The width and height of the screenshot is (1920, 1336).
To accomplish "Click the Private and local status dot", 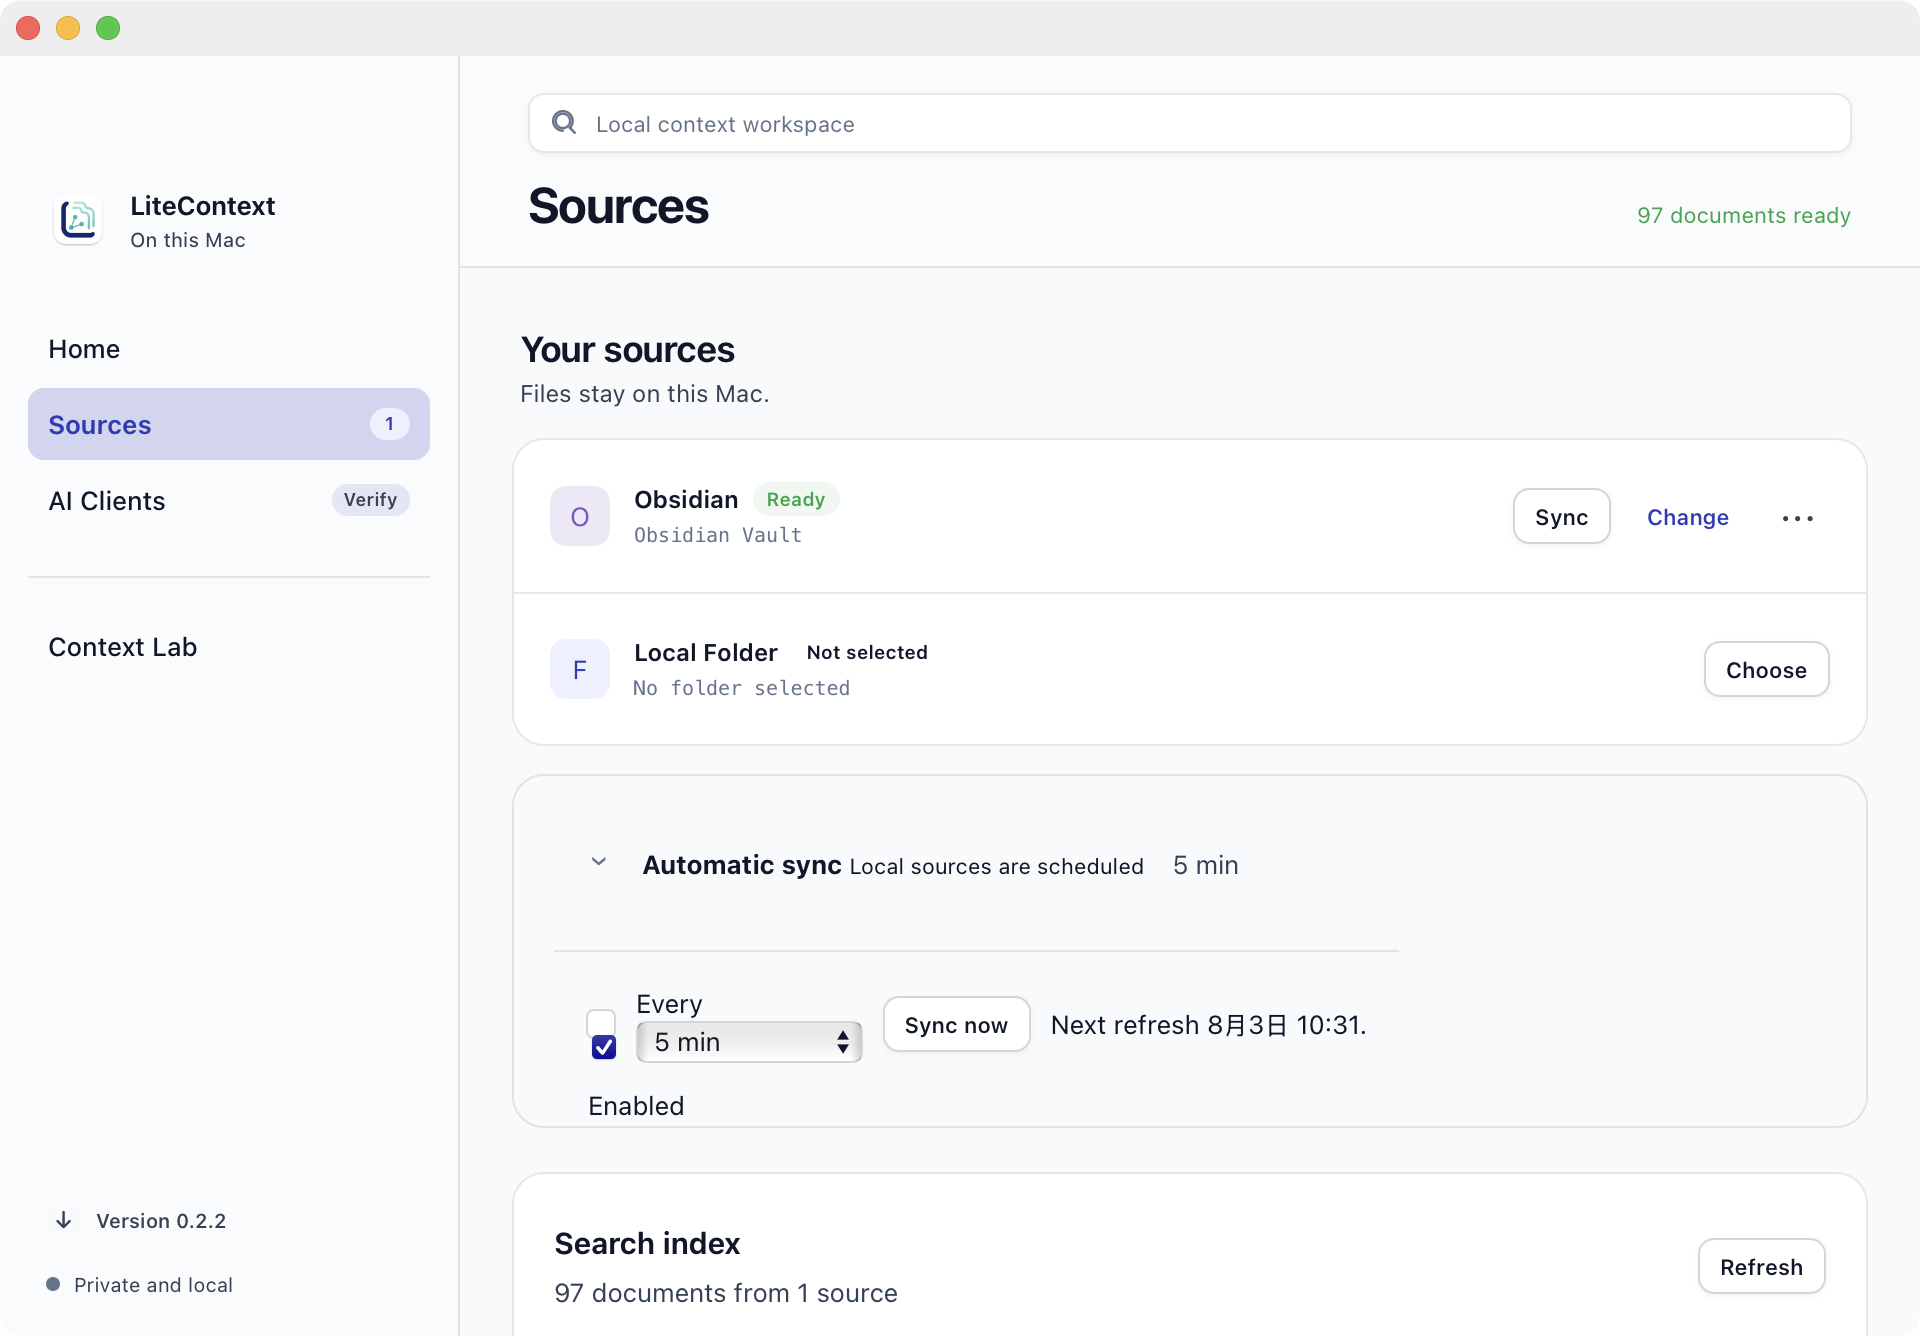I will tap(53, 1284).
